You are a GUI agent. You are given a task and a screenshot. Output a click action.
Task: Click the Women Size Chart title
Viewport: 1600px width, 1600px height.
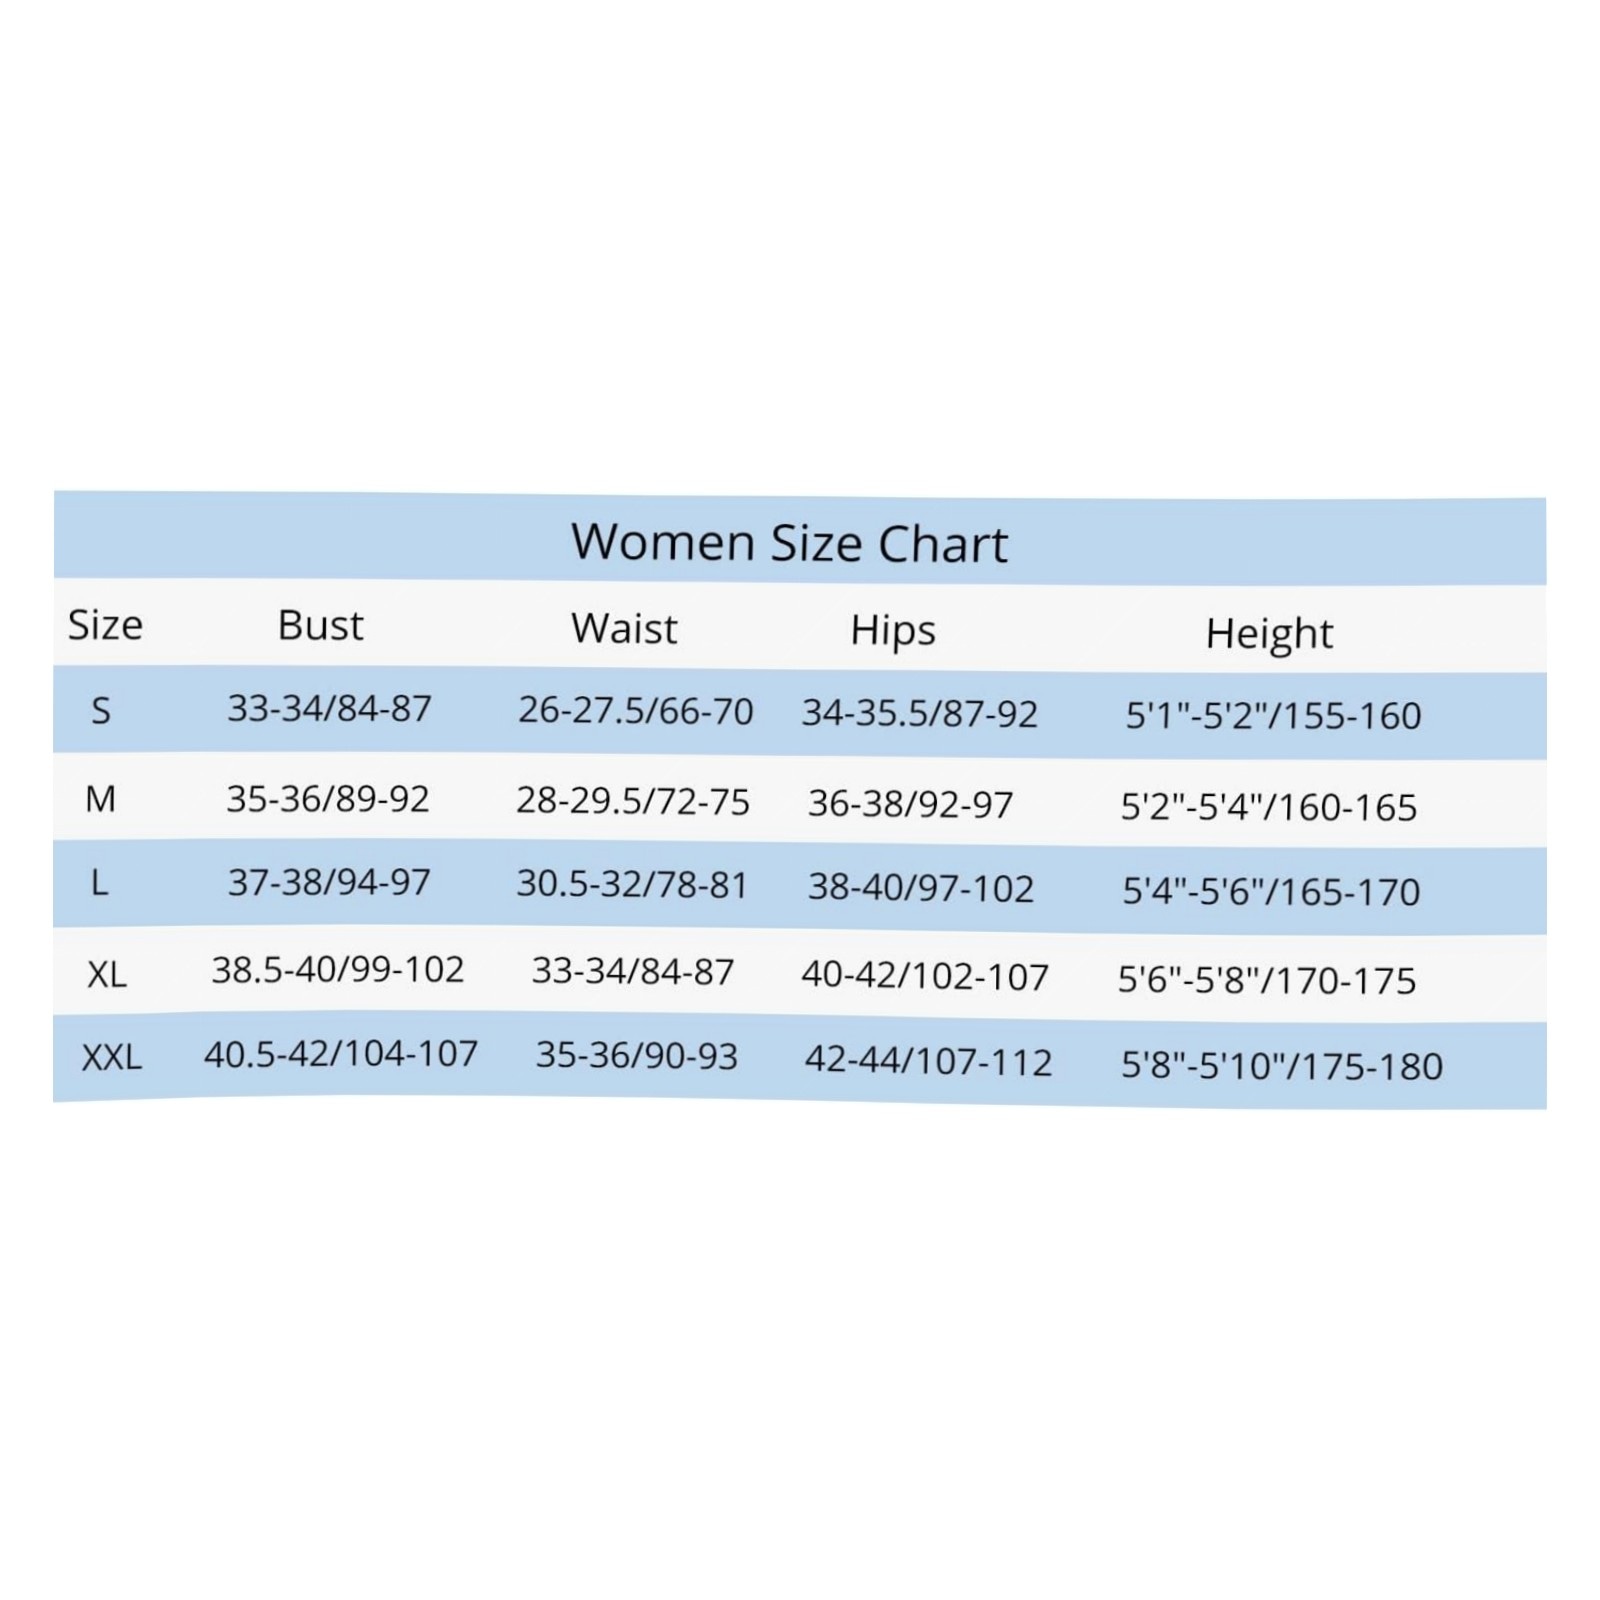[789, 543]
